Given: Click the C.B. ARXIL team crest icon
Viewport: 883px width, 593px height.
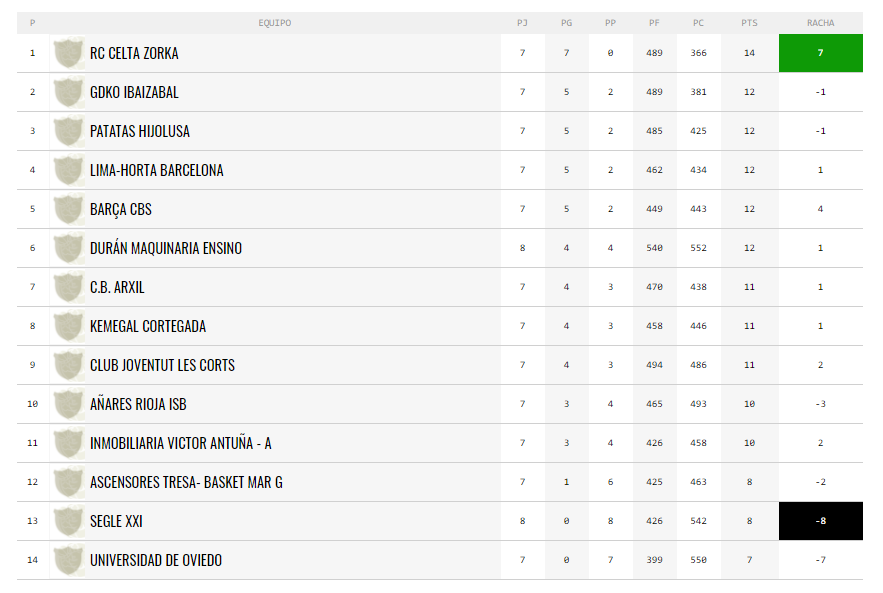Looking at the screenshot, I should [68, 287].
